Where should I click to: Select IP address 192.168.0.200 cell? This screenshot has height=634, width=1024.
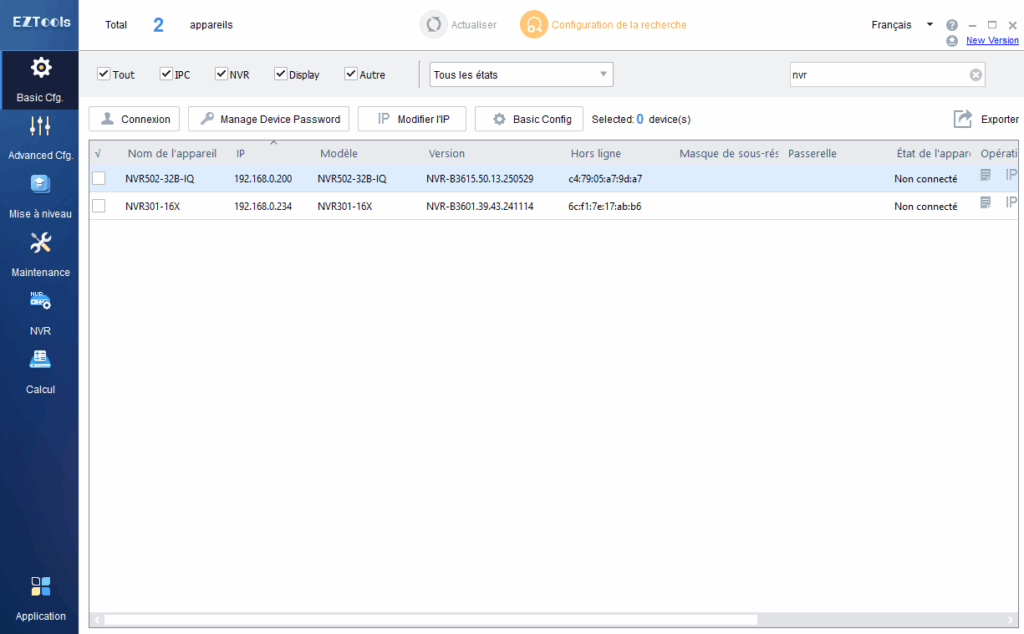[x=263, y=178]
